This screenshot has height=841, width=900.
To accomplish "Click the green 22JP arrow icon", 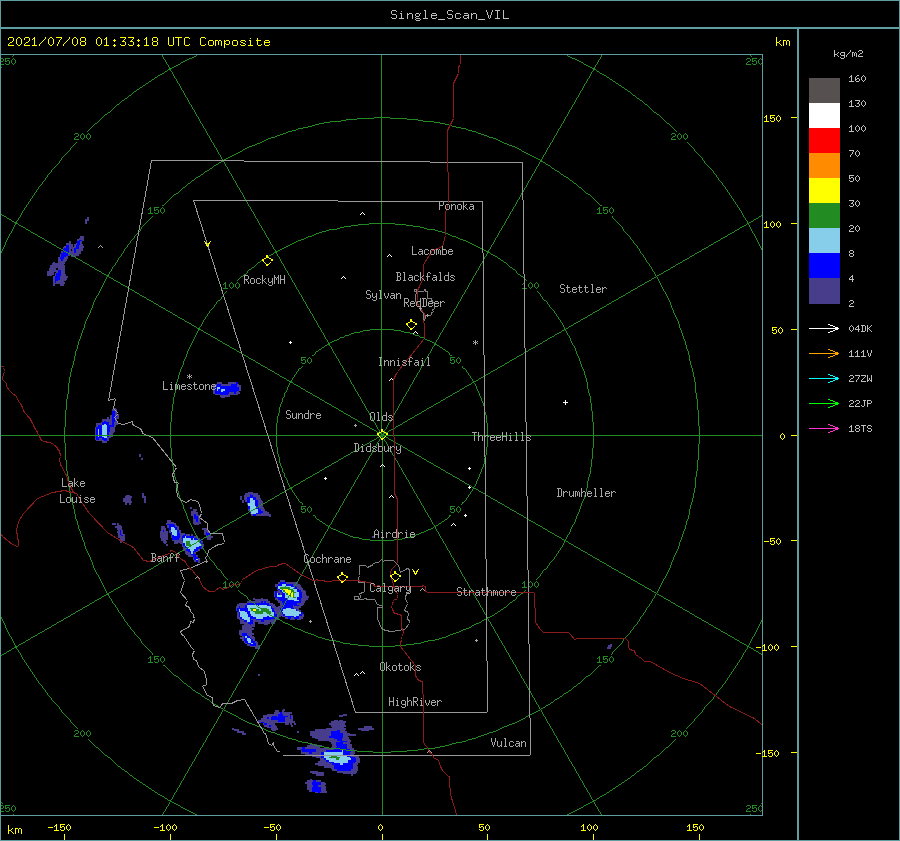I will [824, 404].
